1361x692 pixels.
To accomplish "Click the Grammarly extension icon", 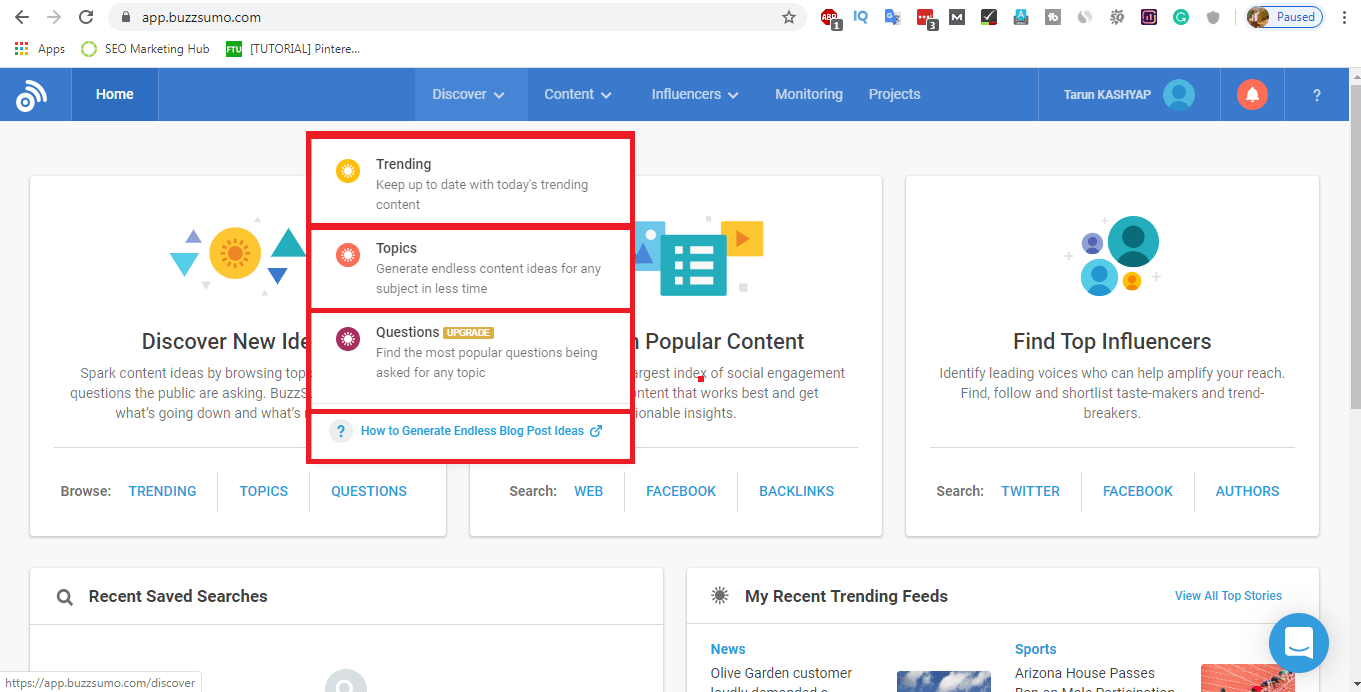I will (x=1181, y=17).
